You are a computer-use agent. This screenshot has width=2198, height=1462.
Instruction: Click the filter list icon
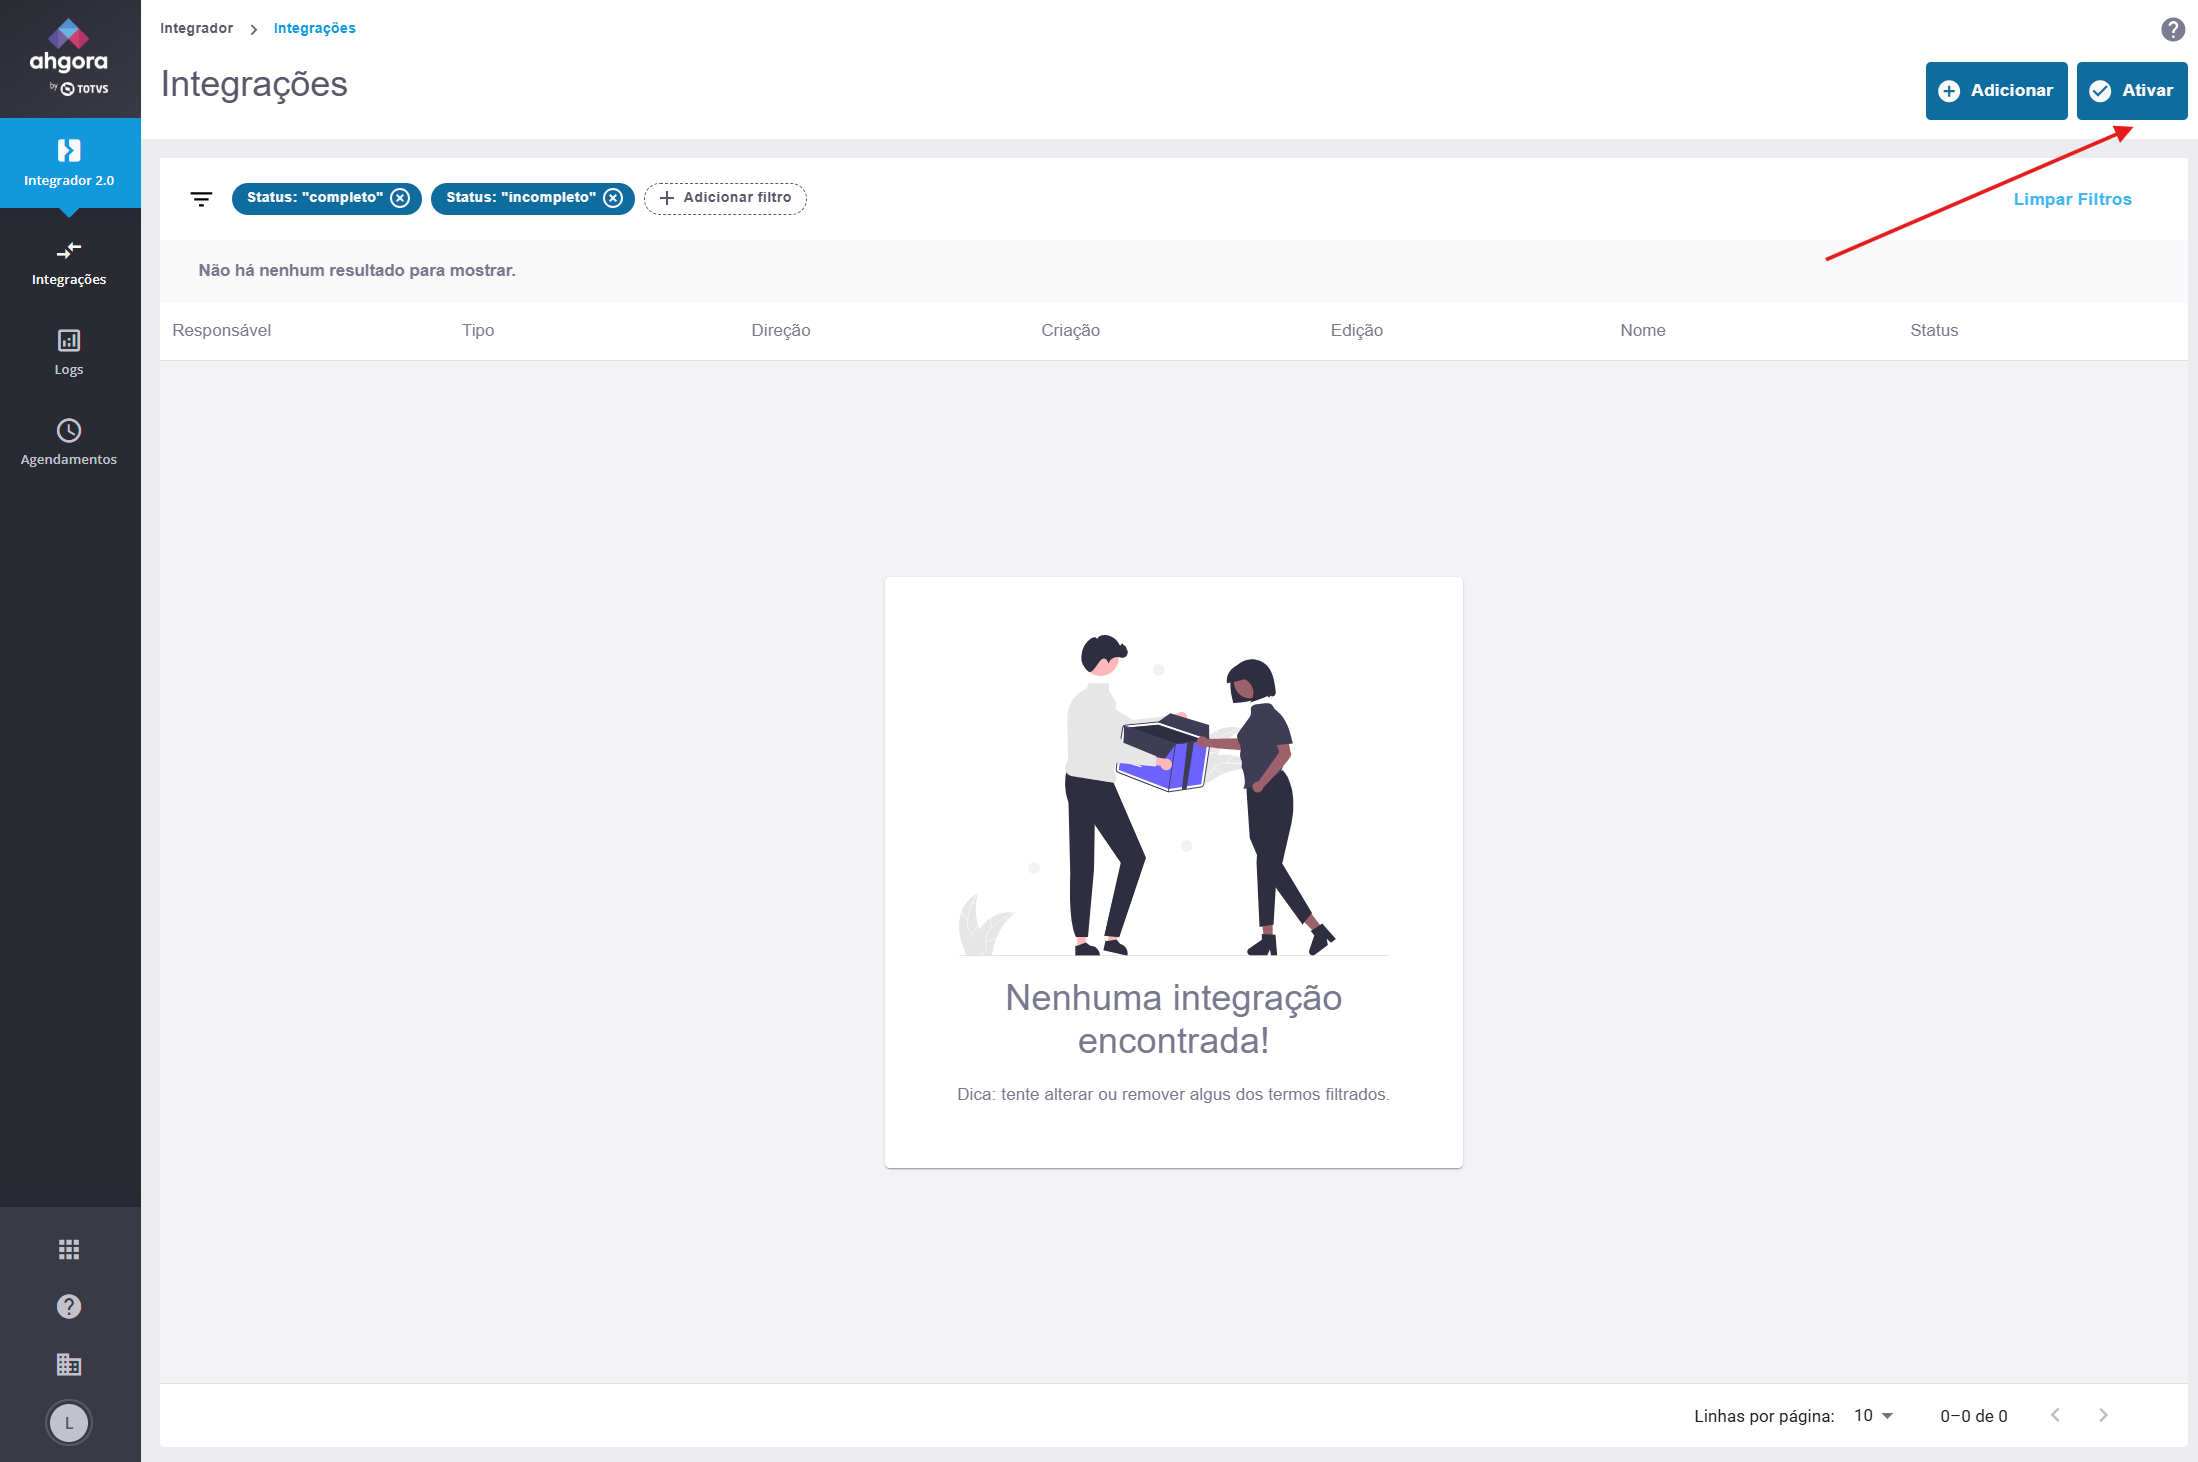point(201,199)
